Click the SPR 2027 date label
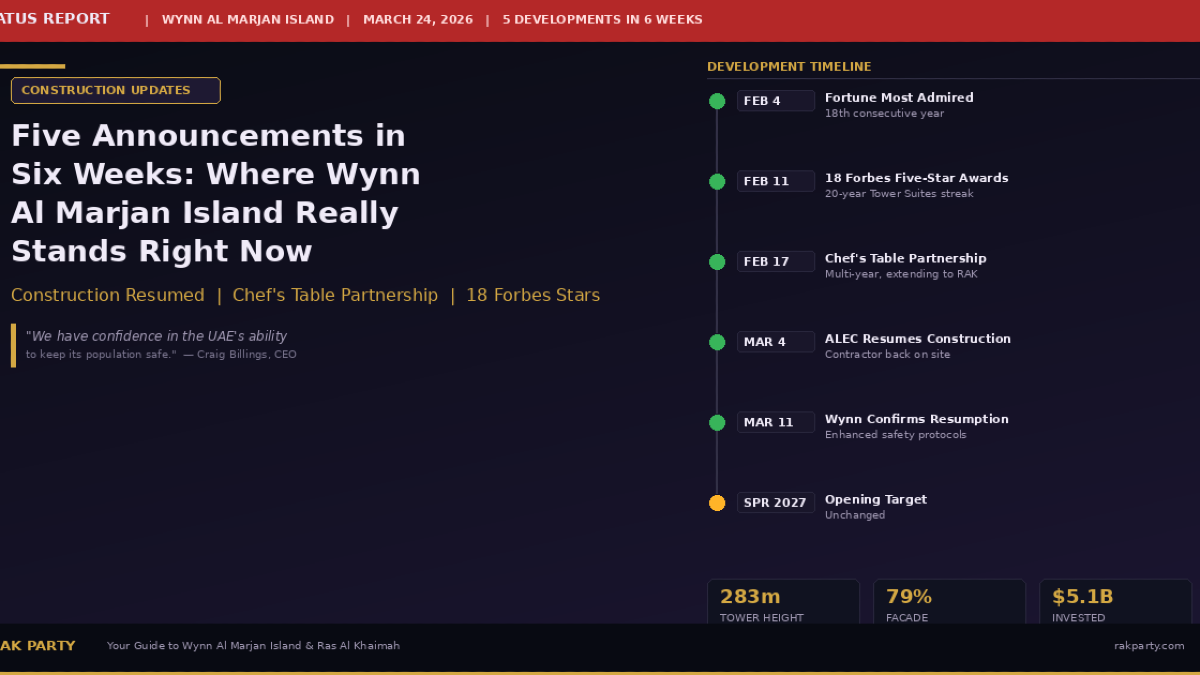Image resolution: width=1200 pixels, height=675 pixels. coord(775,503)
